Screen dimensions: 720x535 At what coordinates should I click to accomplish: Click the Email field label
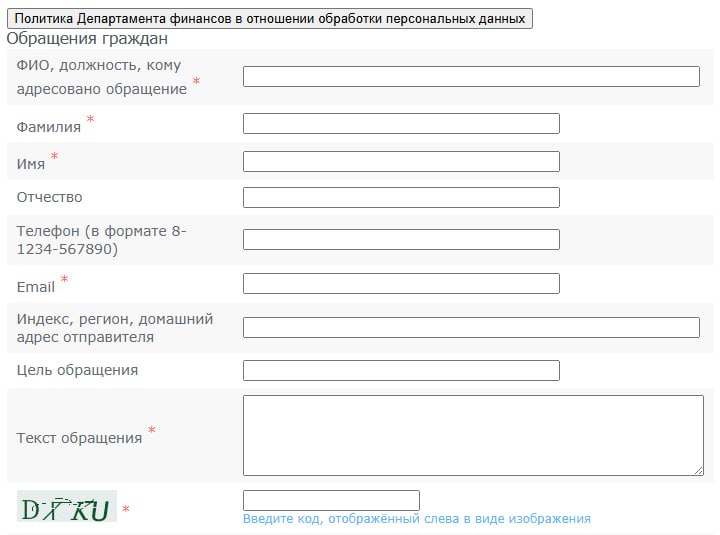(36, 287)
